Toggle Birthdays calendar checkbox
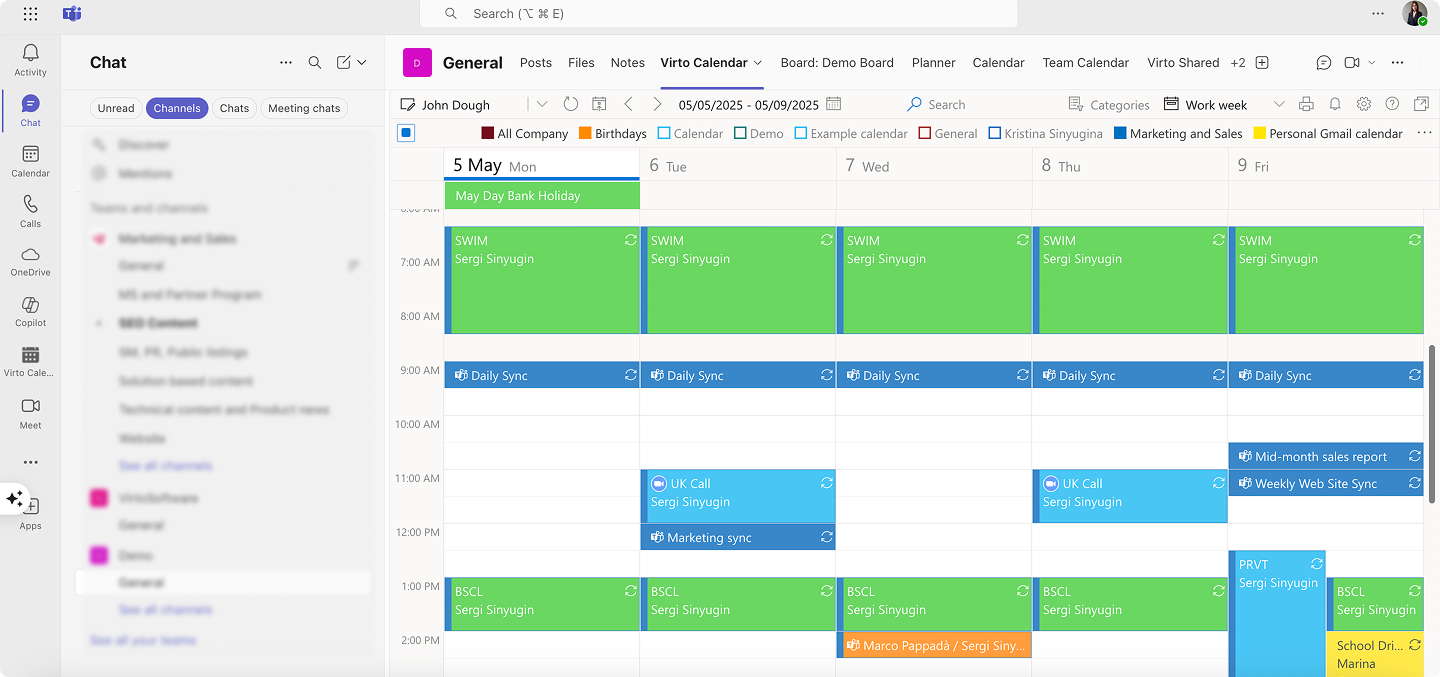This screenshot has width=1440, height=677. (585, 133)
